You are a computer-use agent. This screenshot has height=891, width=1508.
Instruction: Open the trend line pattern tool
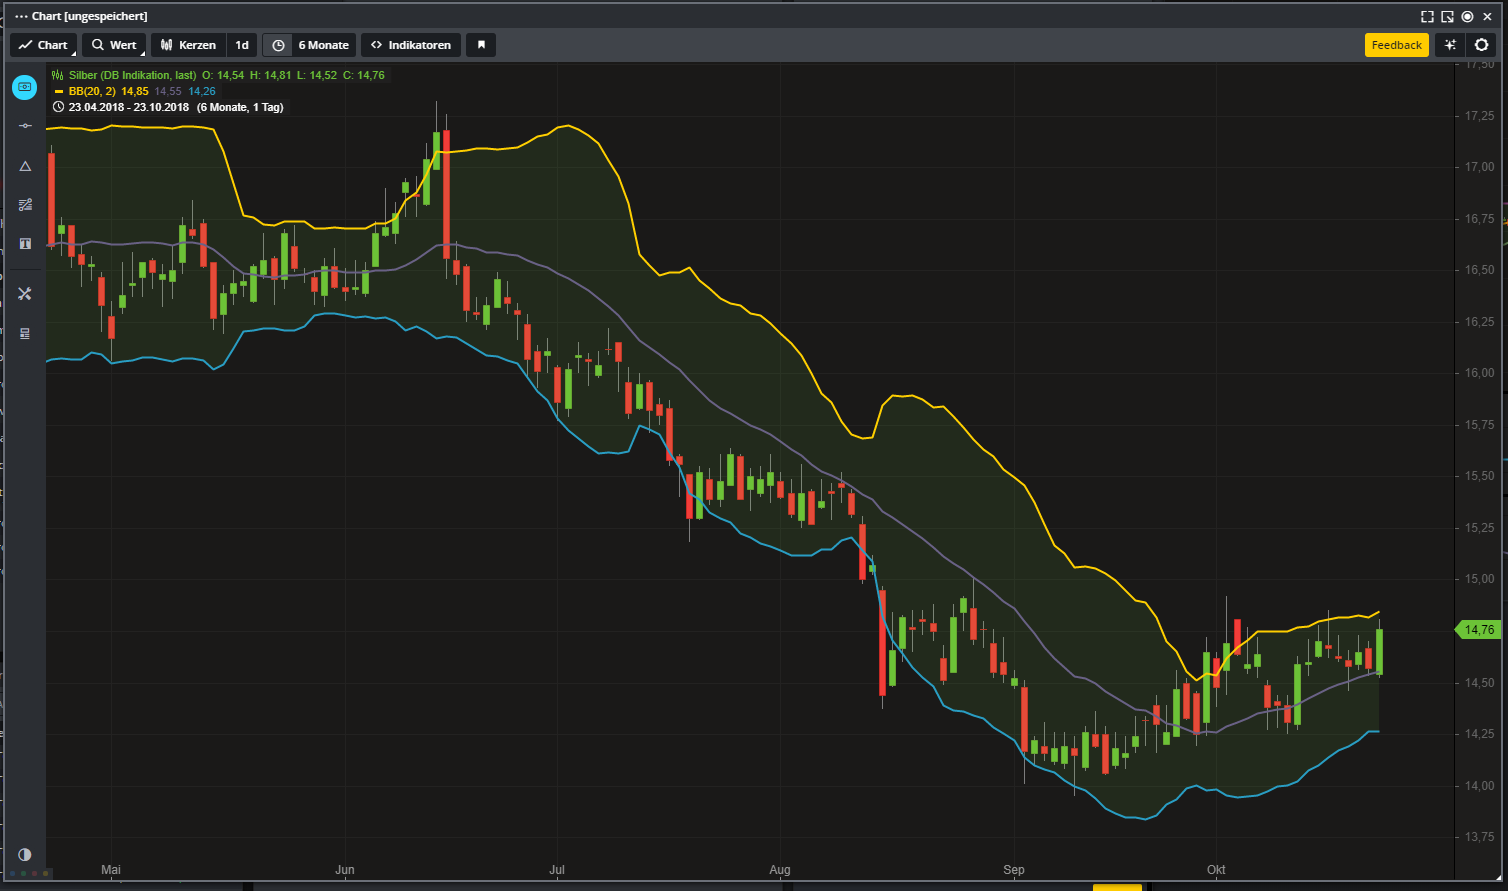click(x=25, y=205)
